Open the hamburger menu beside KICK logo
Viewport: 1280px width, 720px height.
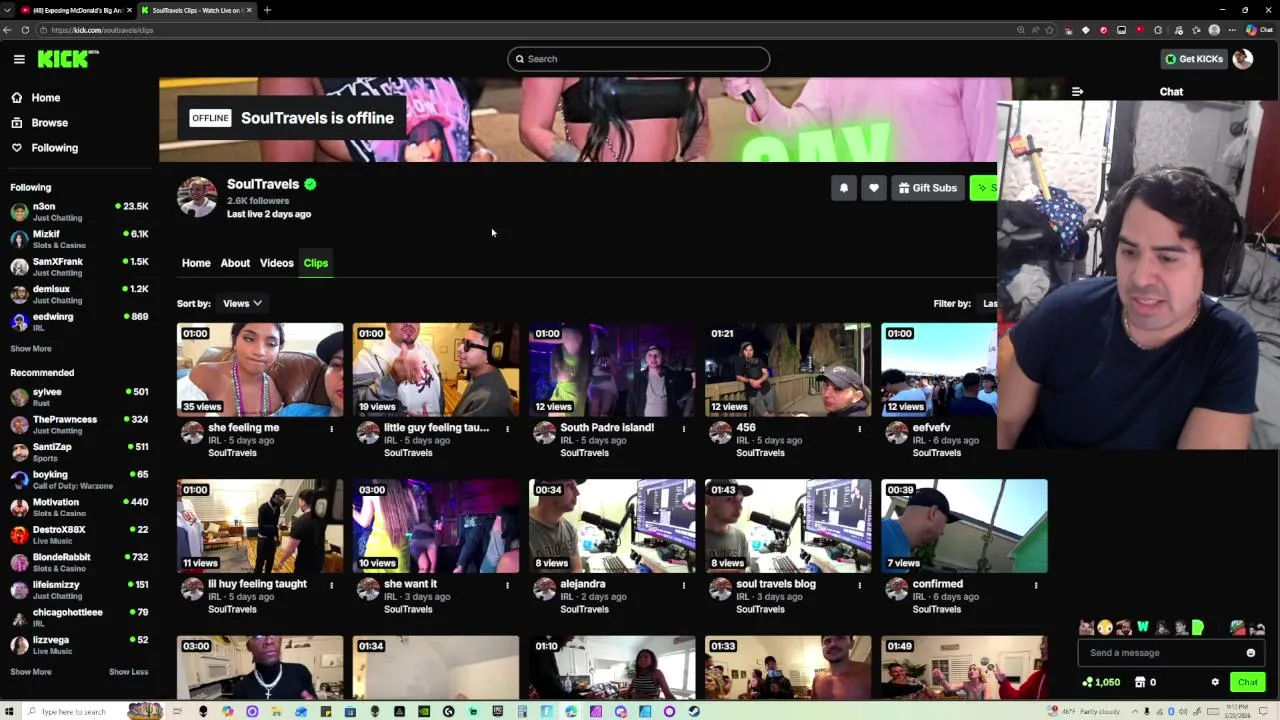click(19, 59)
